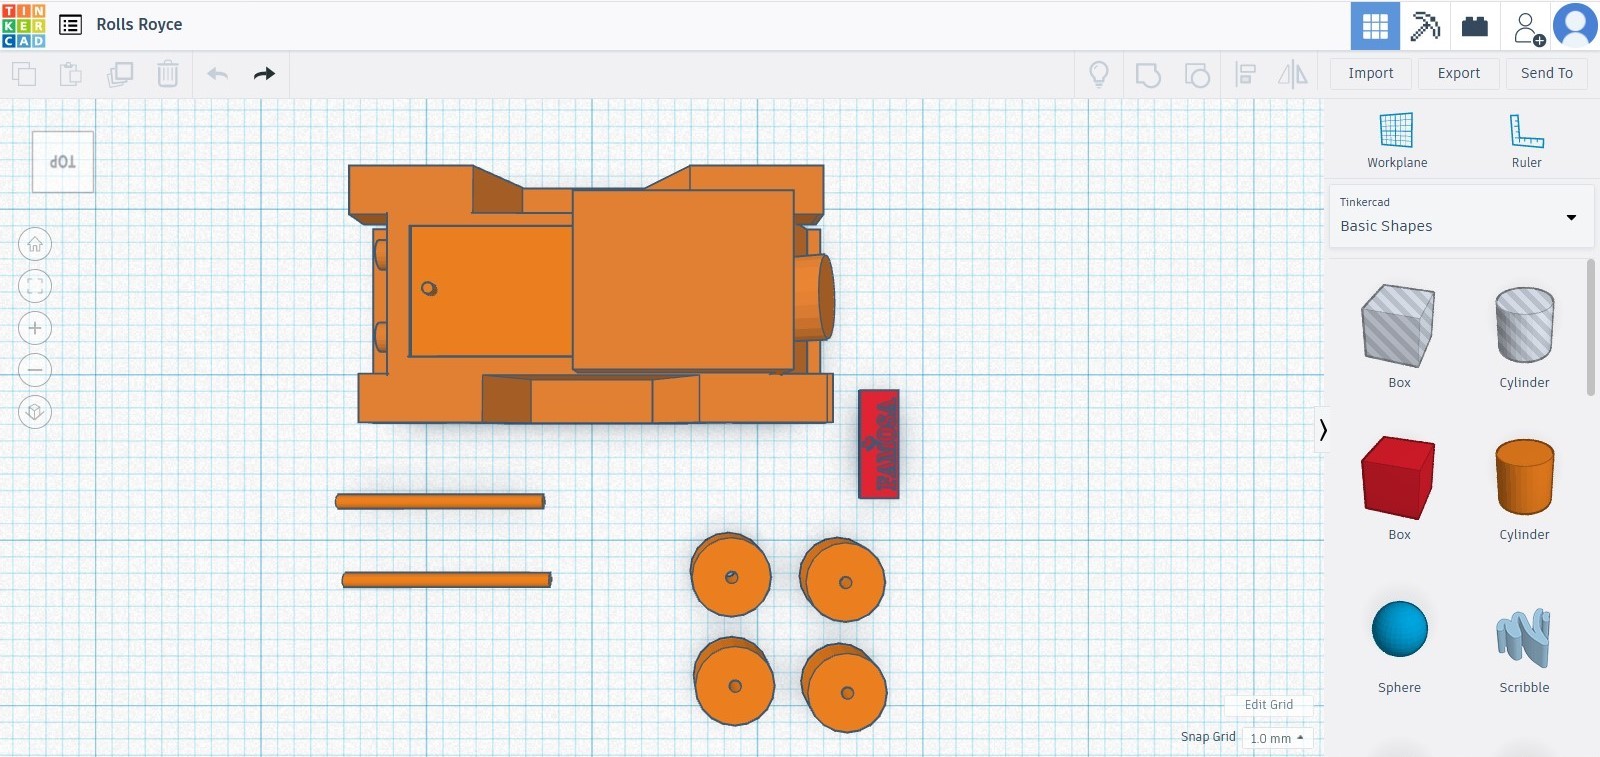The height and width of the screenshot is (757, 1600).
Task: Click the Ungroup shapes icon
Action: pyautogui.click(x=1197, y=74)
